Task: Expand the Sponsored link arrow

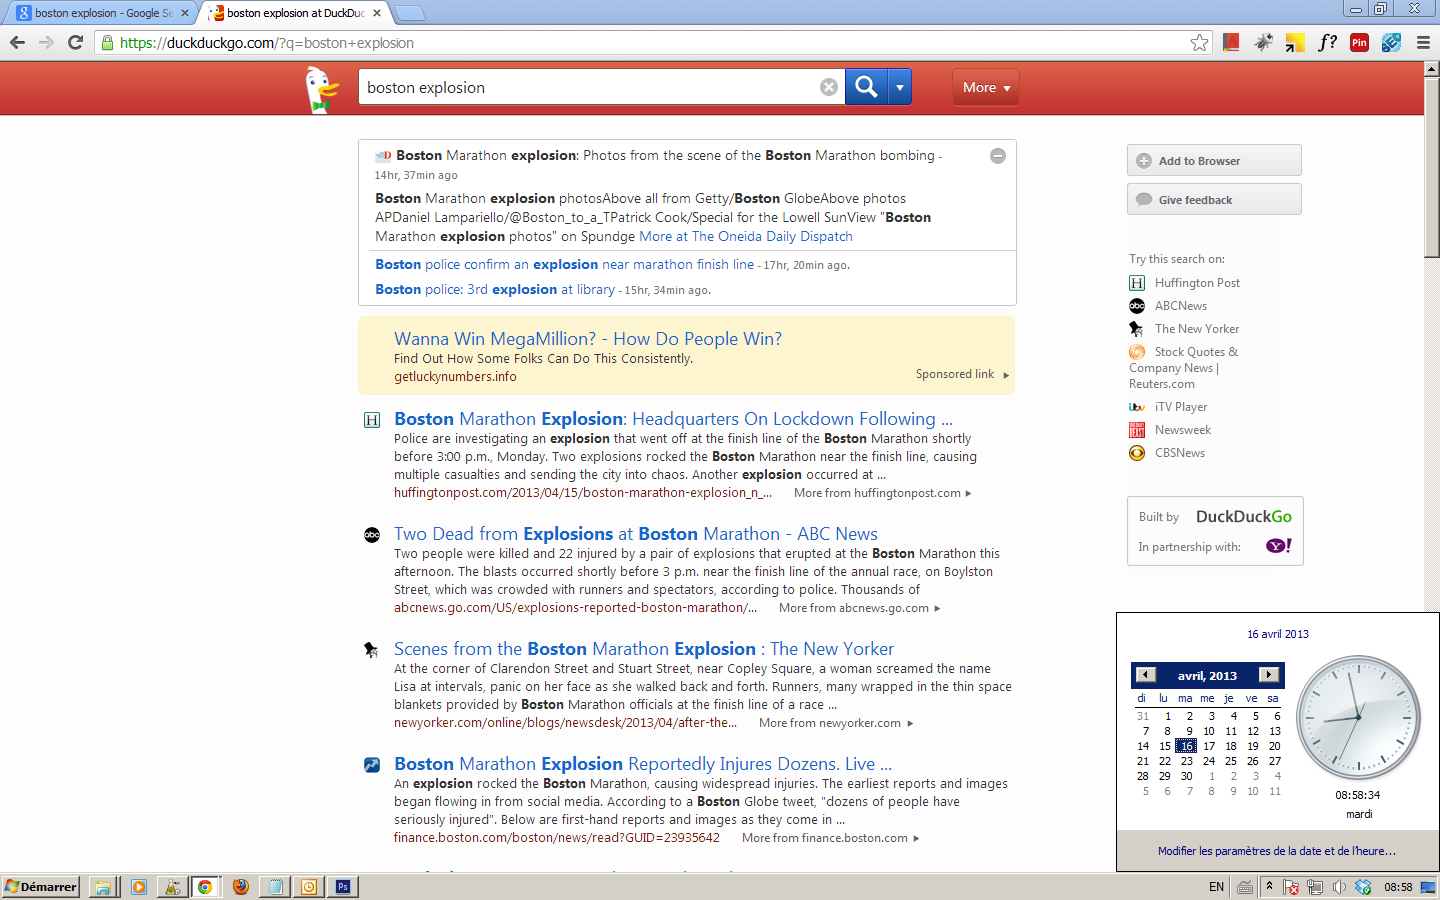Action: [1006, 375]
